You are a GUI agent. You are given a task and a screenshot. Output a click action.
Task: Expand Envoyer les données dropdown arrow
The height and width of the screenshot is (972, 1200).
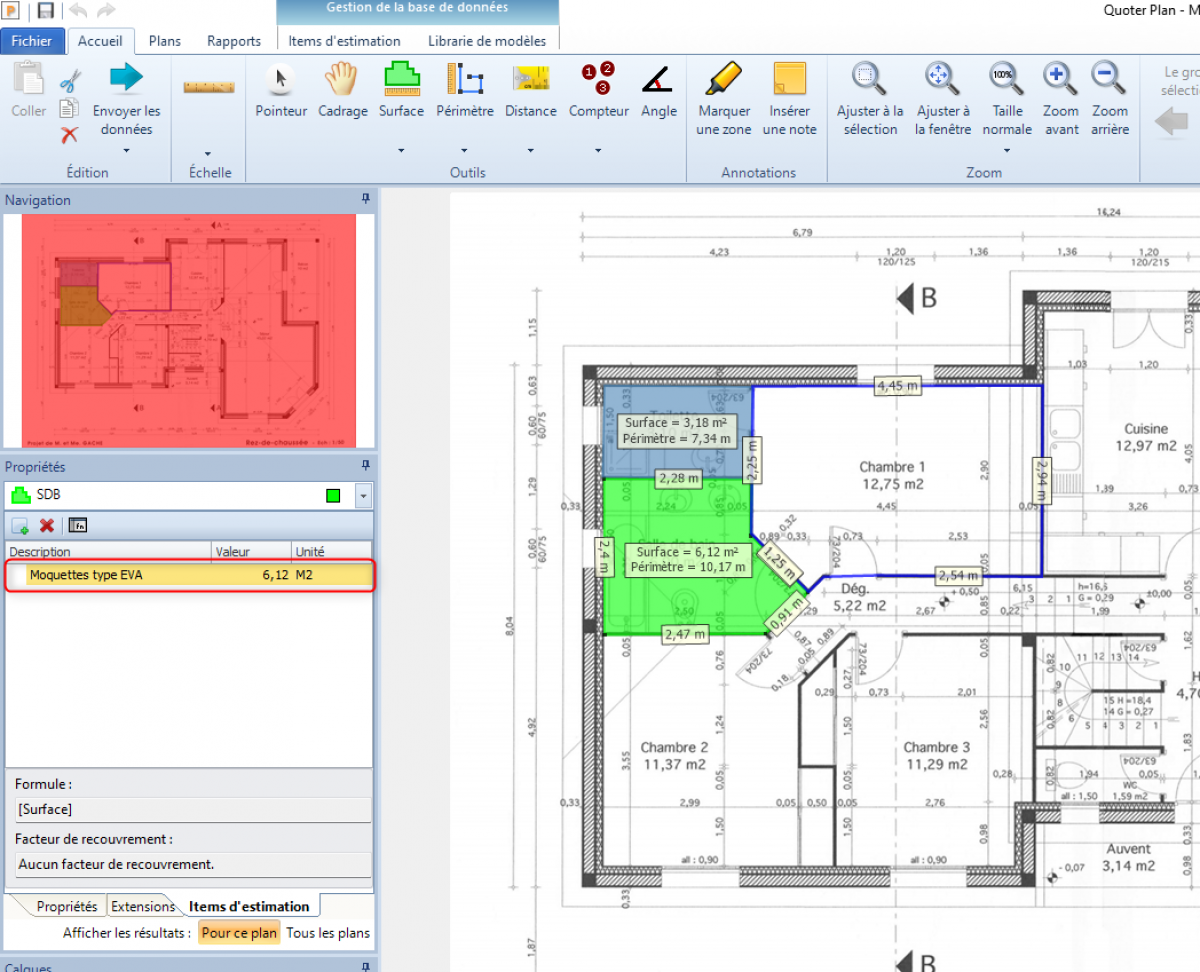[126, 151]
